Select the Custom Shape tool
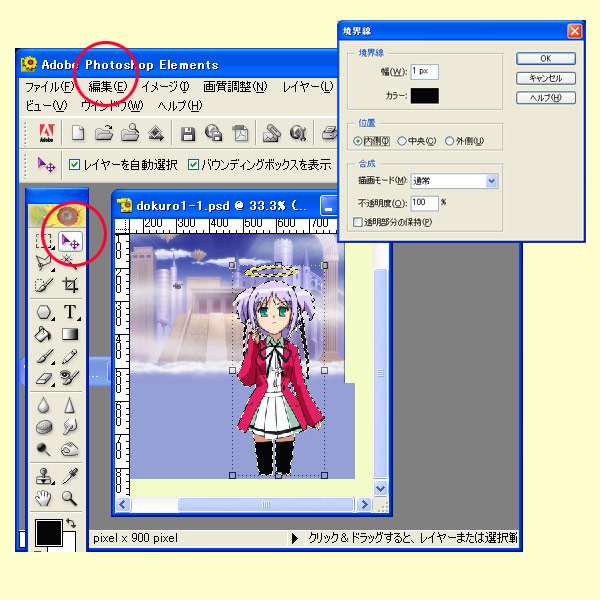The height and width of the screenshot is (600, 600). pos(44,312)
